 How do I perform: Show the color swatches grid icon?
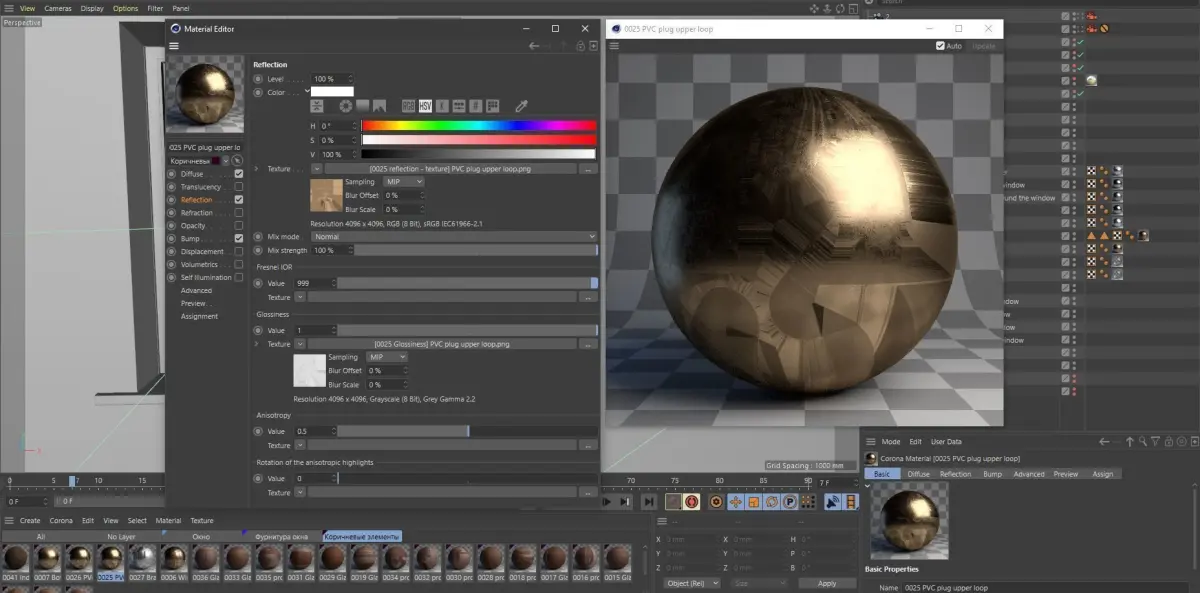pos(492,105)
